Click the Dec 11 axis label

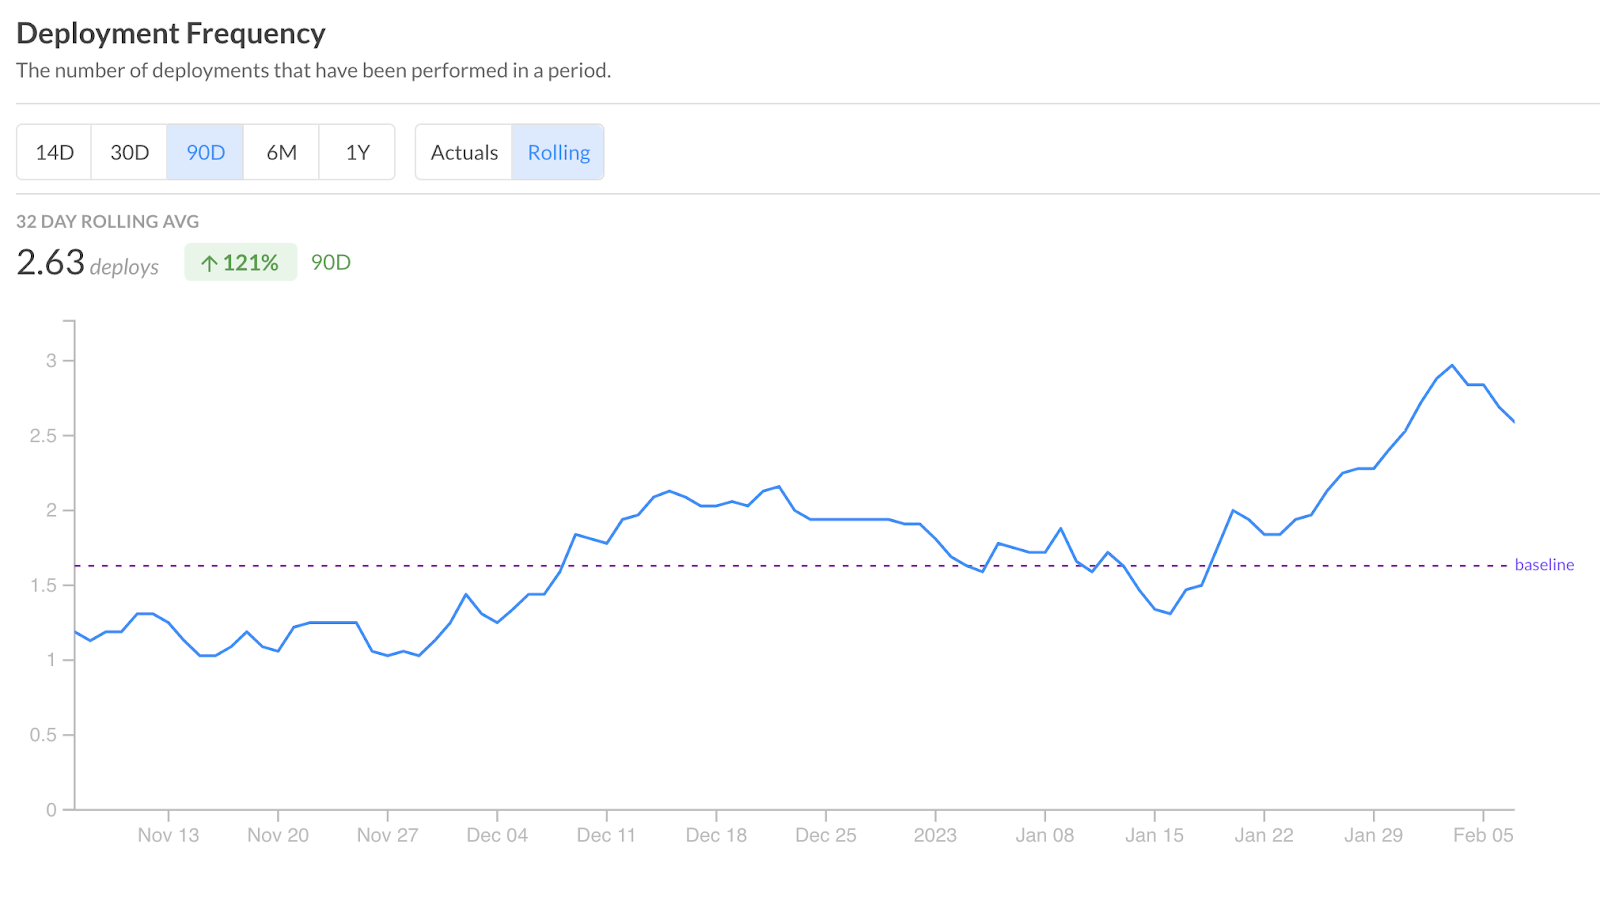pos(606,835)
